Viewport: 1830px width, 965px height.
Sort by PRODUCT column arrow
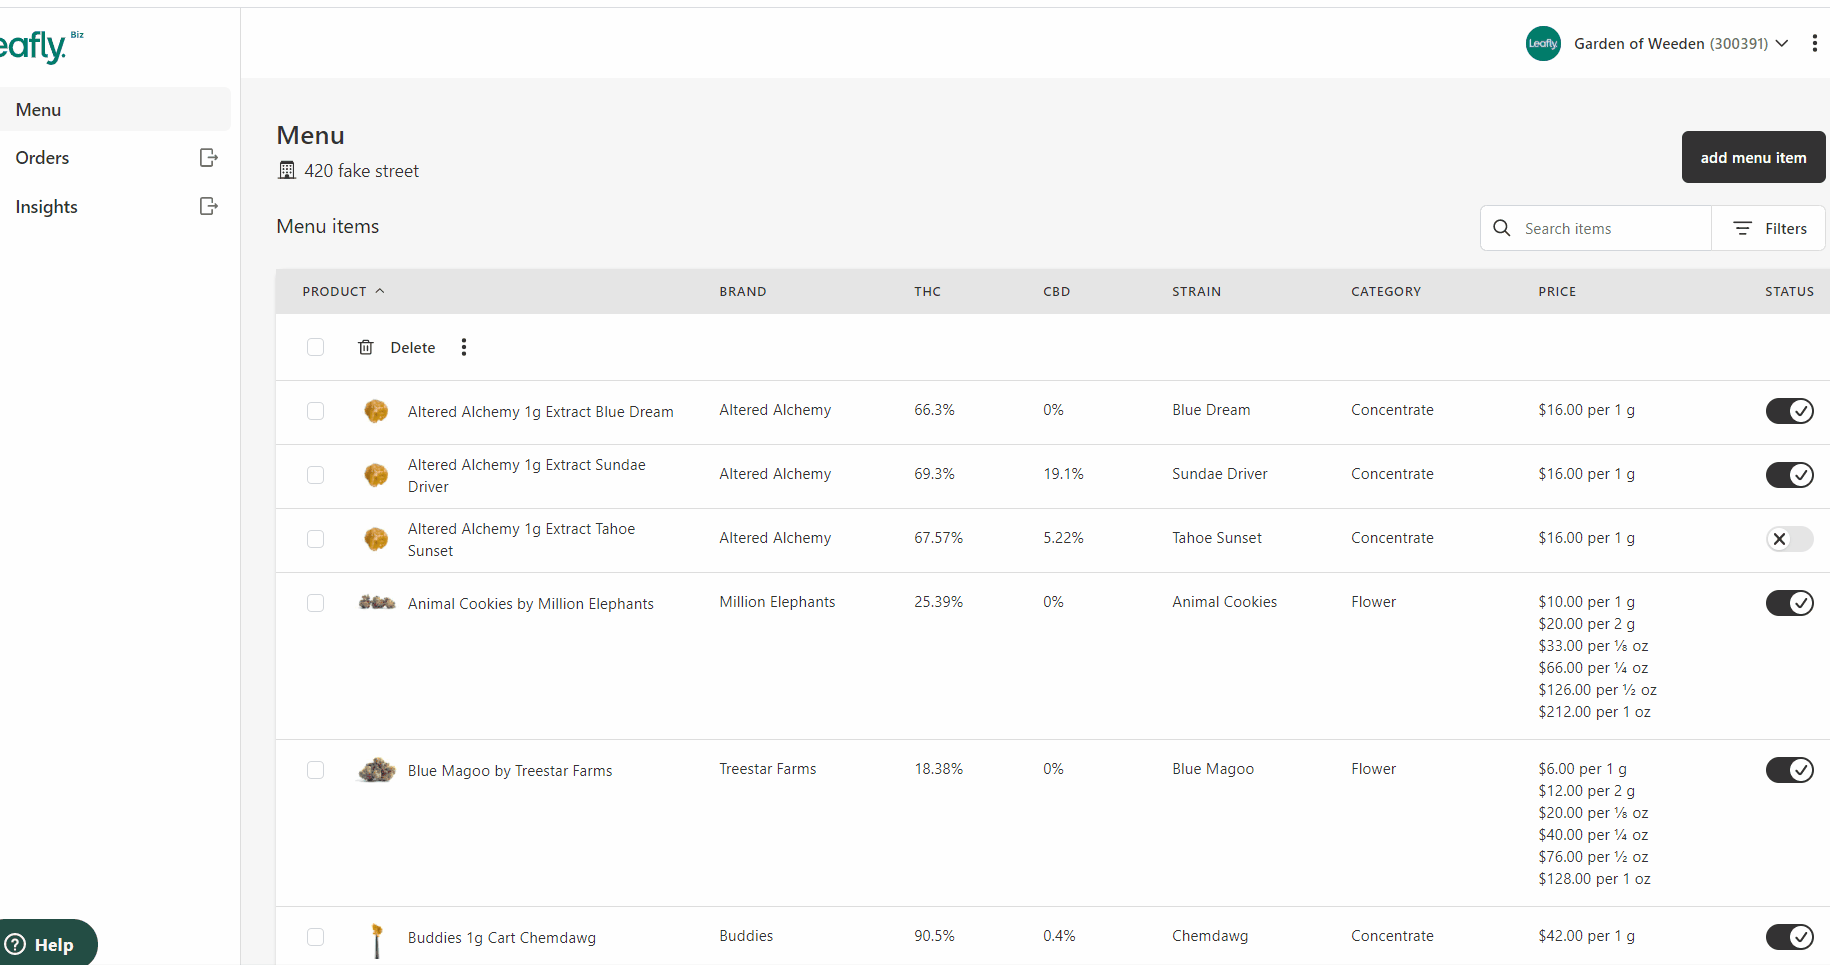click(x=380, y=291)
